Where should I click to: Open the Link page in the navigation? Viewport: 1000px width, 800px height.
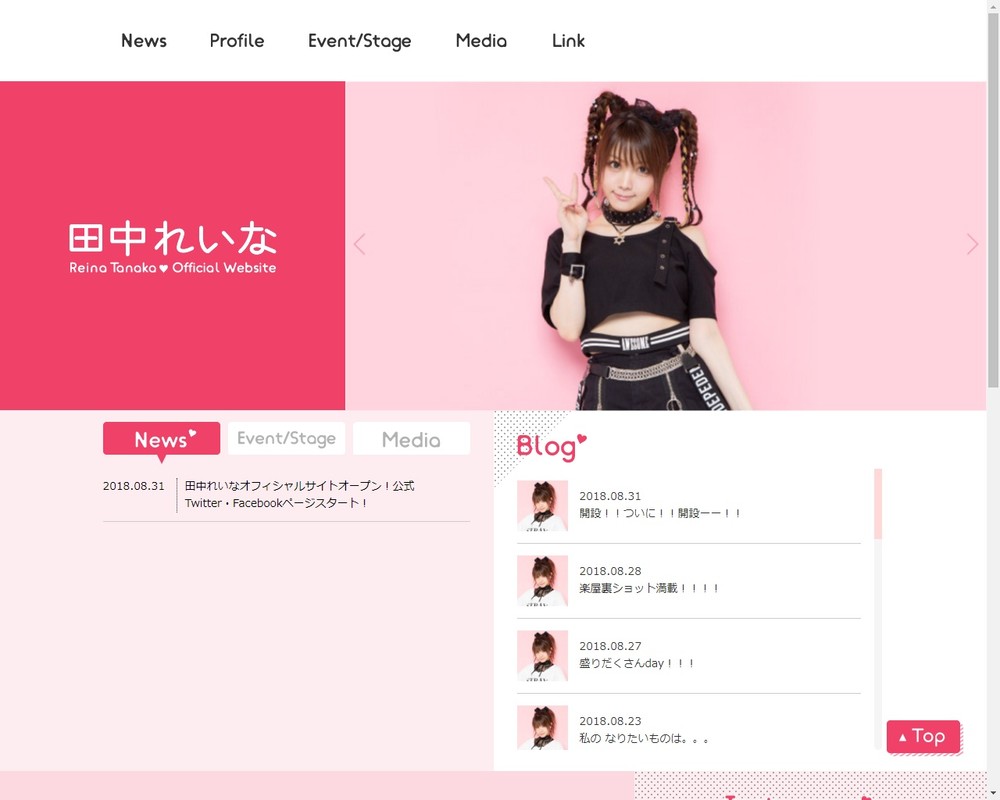coord(568,41)
